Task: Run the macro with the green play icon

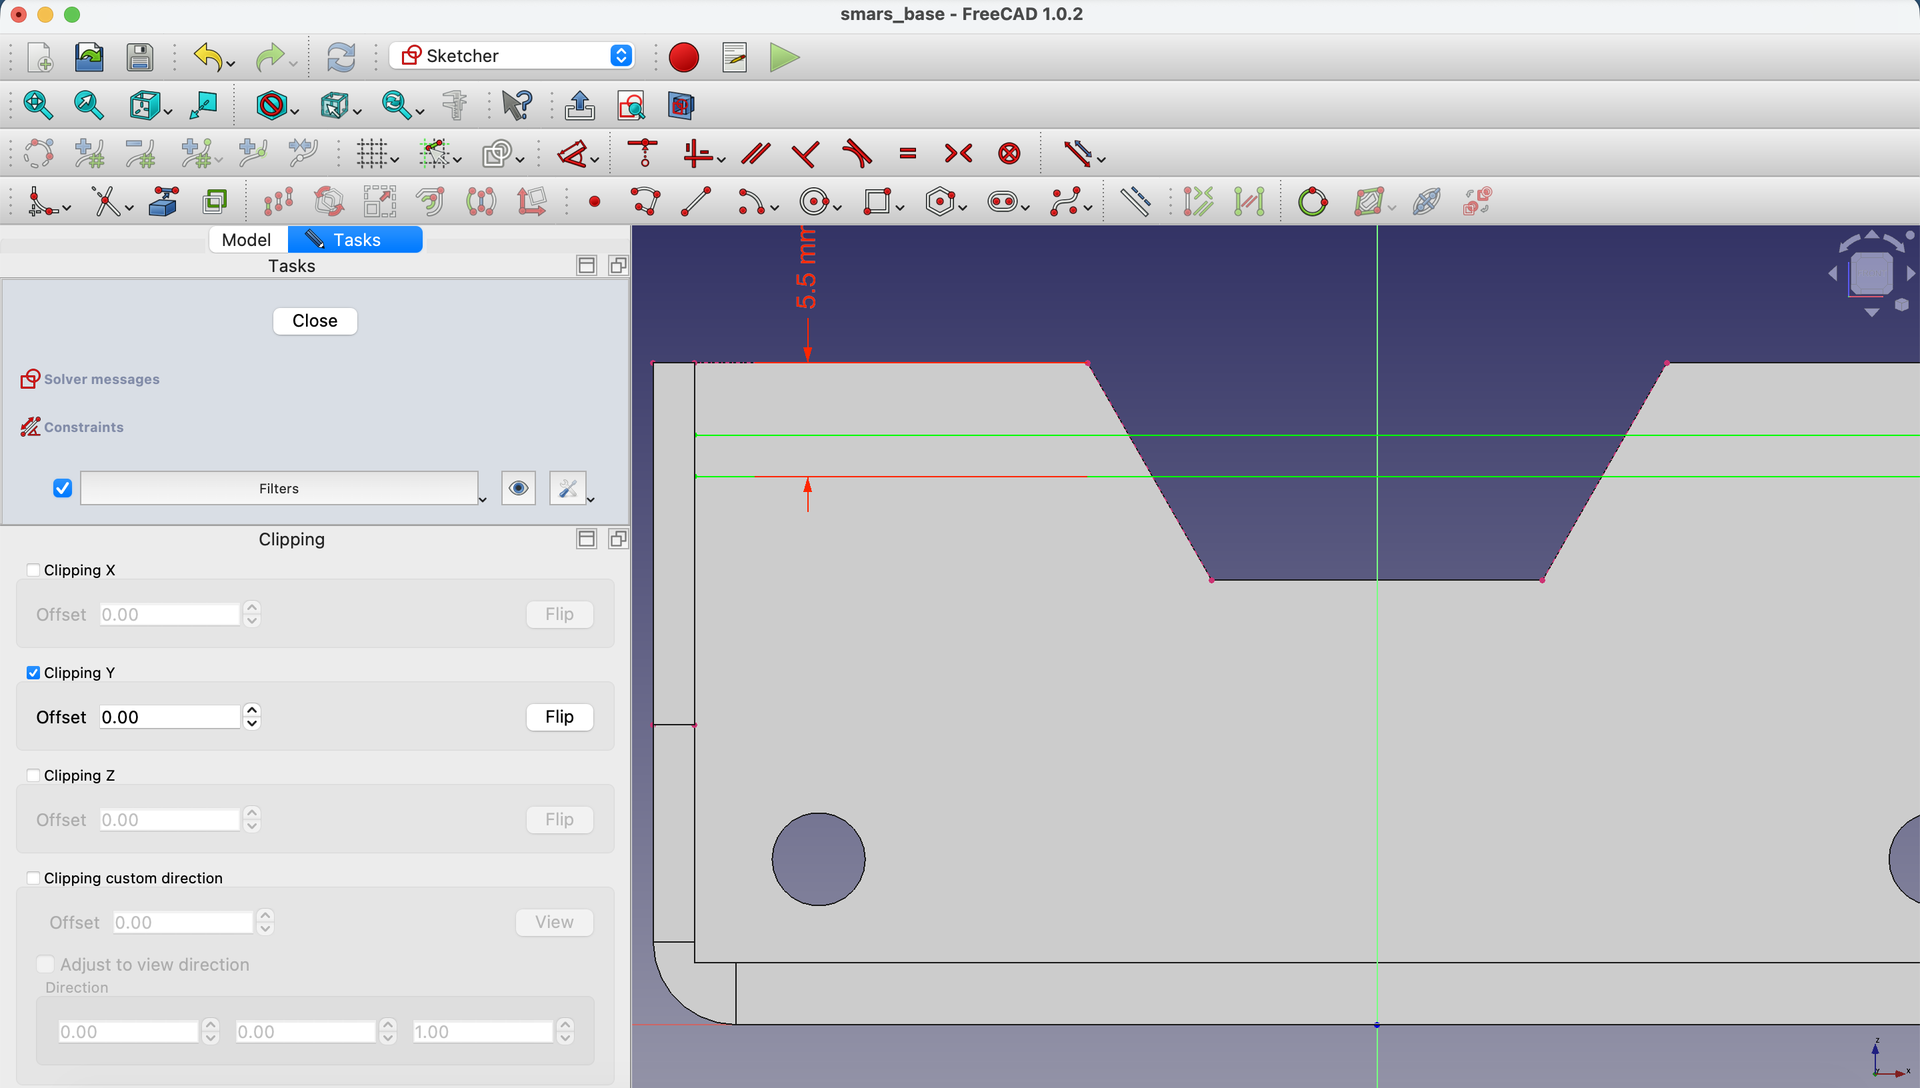Action: (x=784, y=57)
